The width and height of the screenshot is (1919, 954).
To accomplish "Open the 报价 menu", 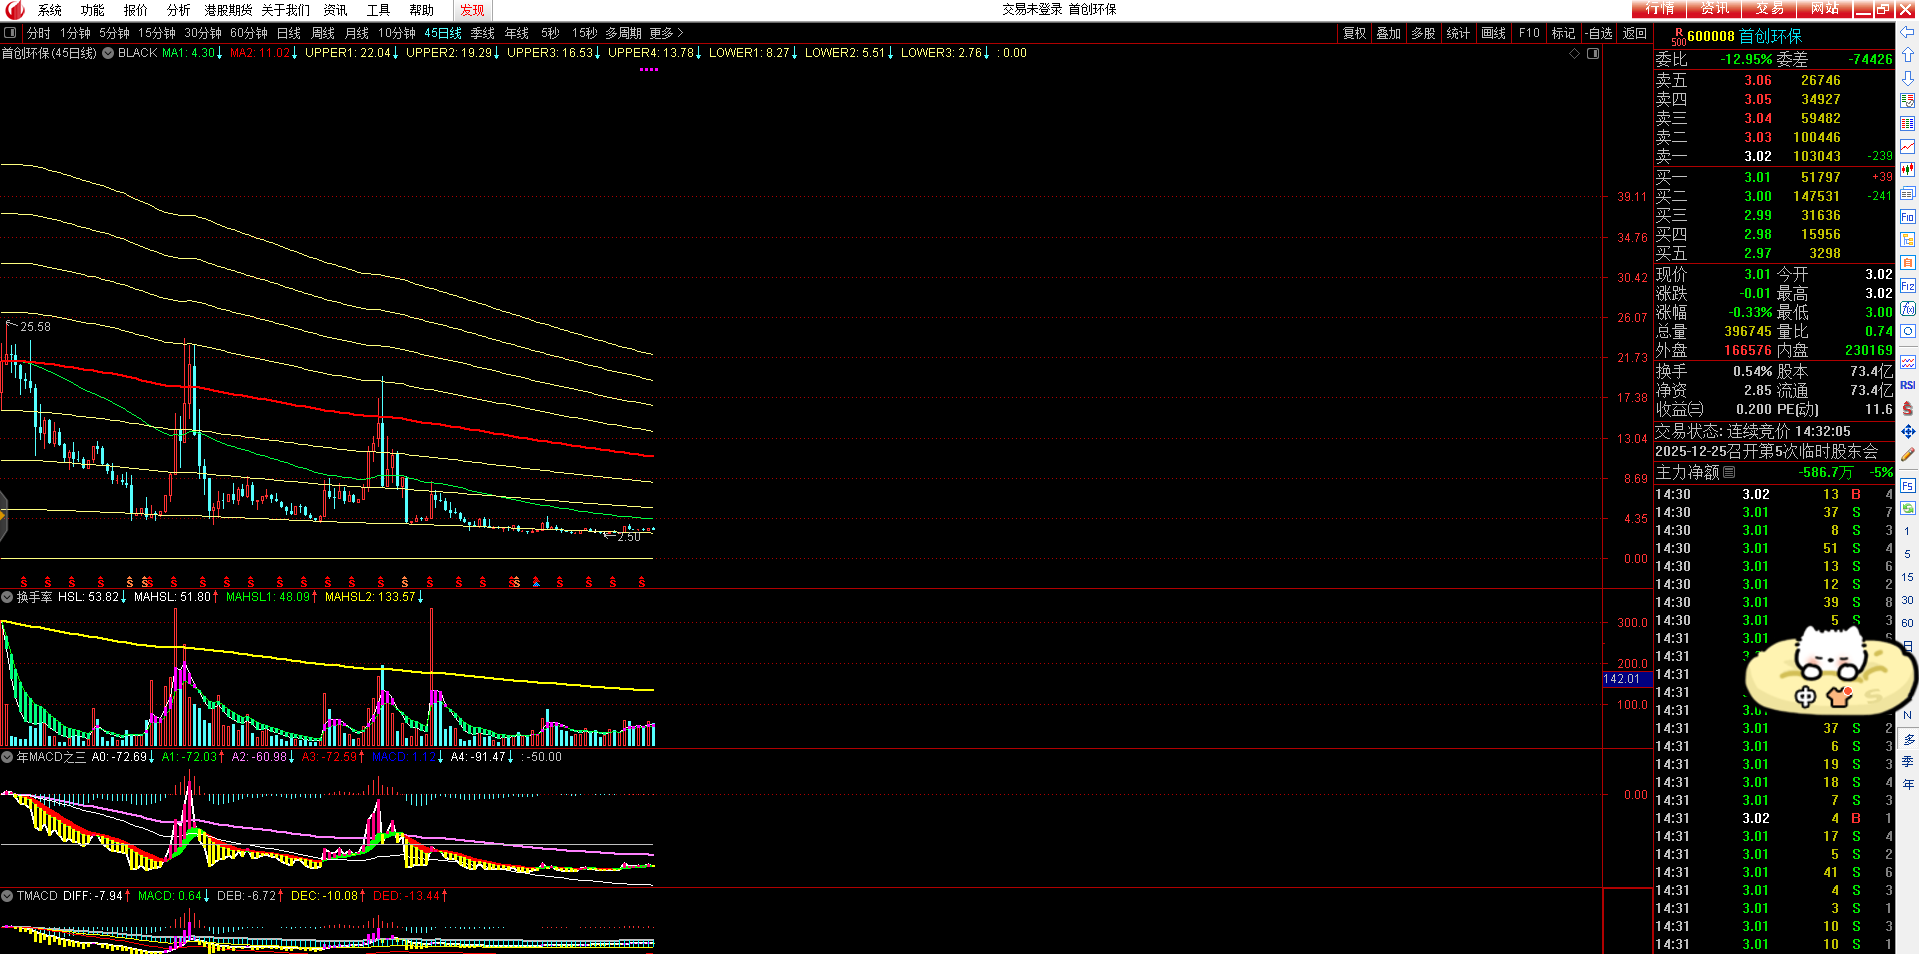I will [135, 10].
